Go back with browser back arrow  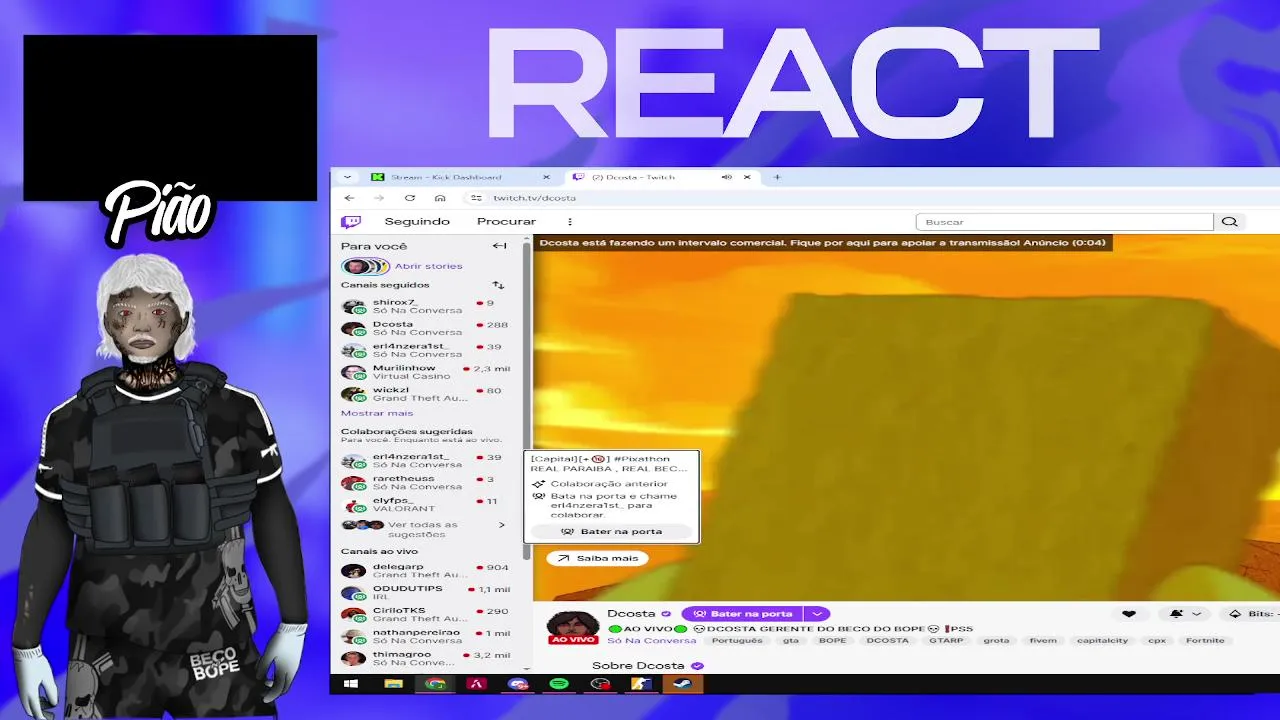349,198
